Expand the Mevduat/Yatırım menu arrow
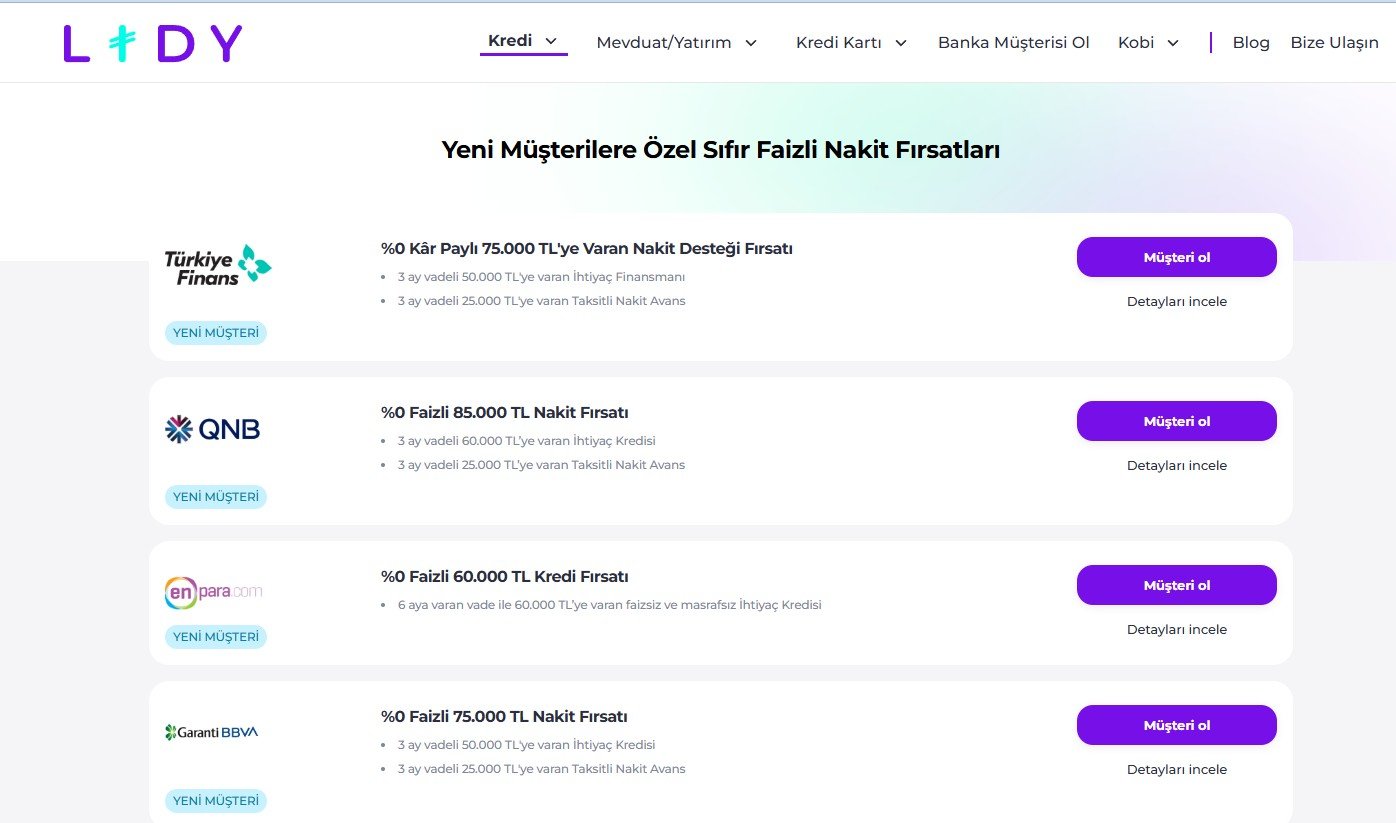Screen dimensions: 1396x823 point(751,43)
